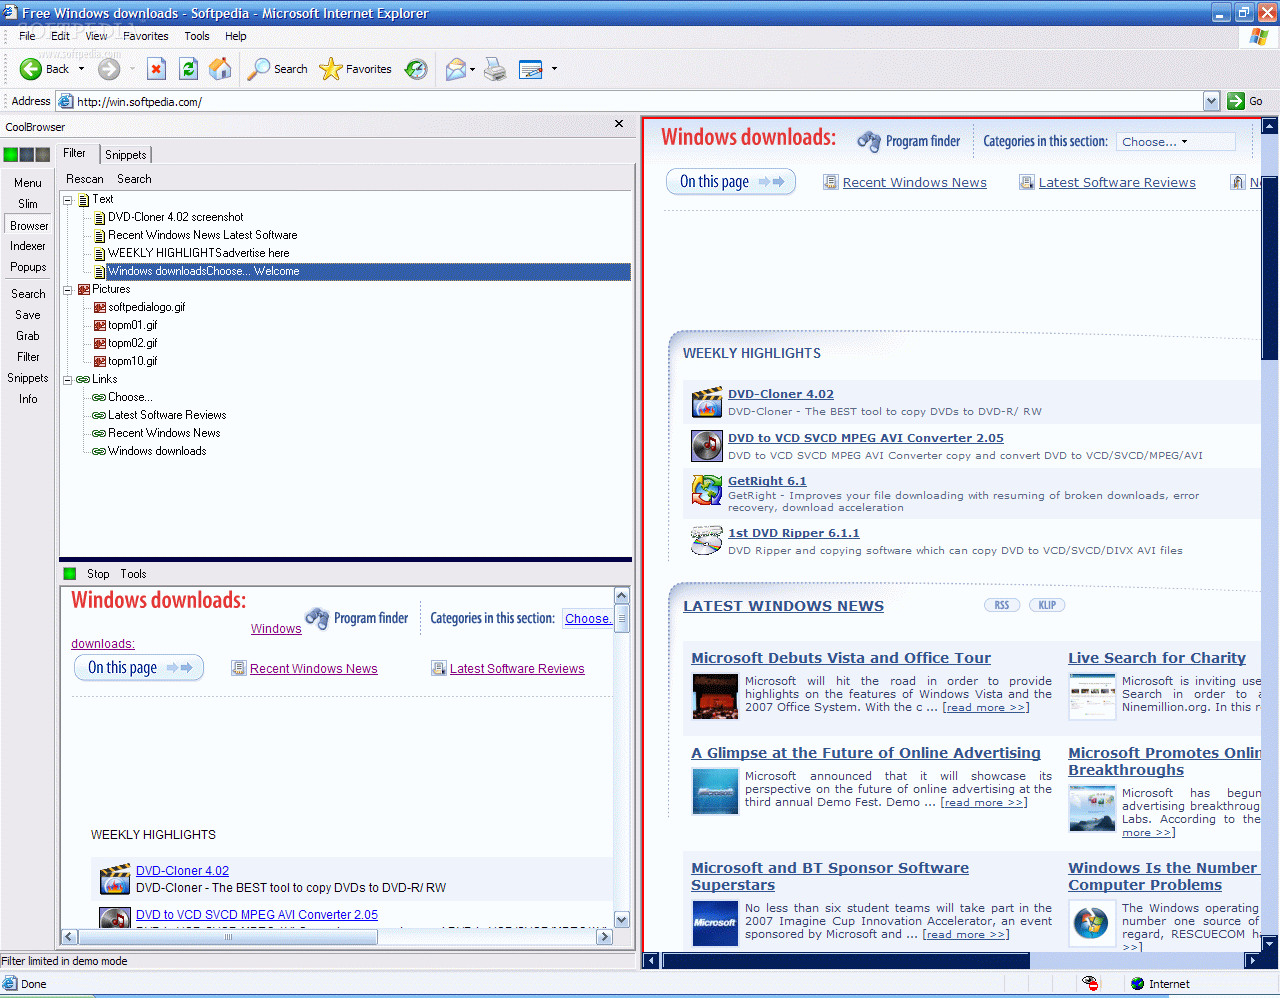
Task: Select DVD-Cloner 4.02 screenshot tree item
Action: tap(176, 217)
